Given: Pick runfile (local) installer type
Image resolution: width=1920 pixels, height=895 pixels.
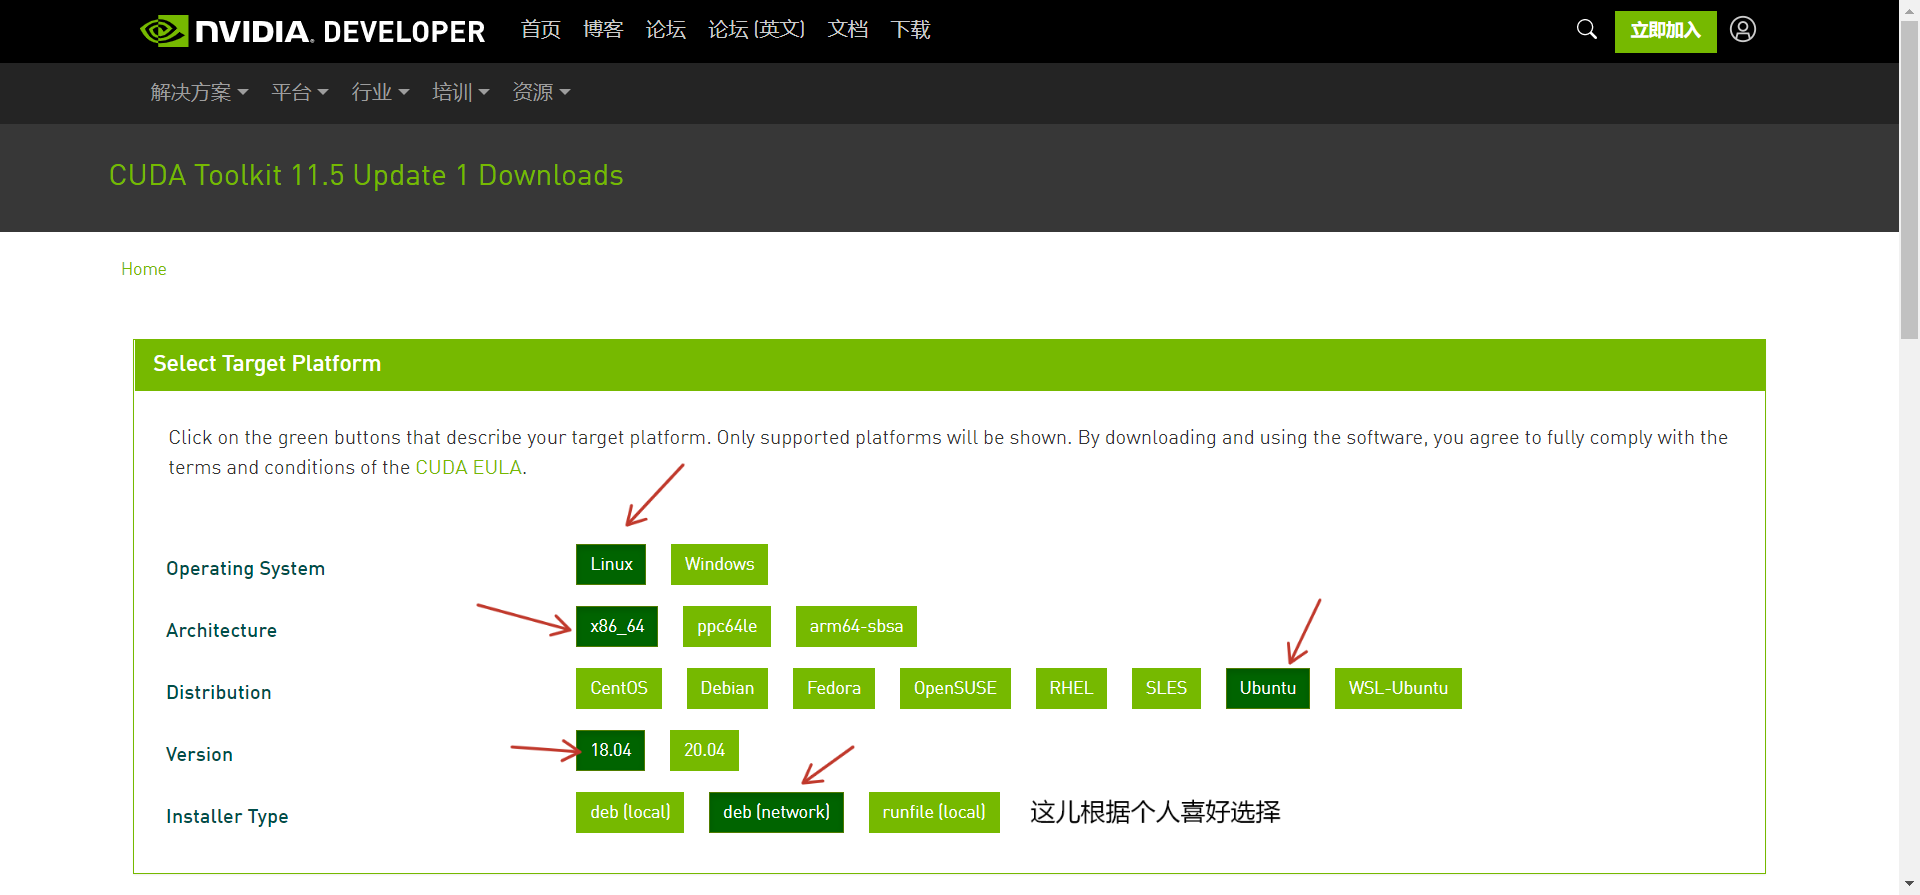Looking at the screenshot, I should point(934,812).
